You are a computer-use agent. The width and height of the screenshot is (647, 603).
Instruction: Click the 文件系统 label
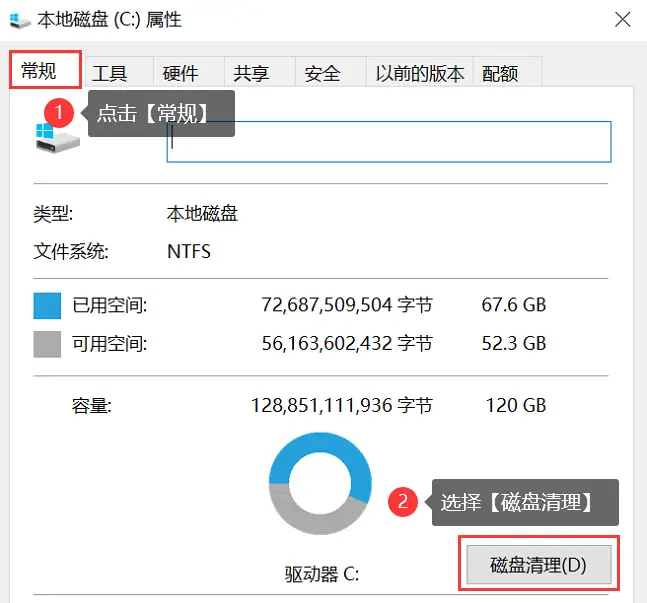click(71, 251)
